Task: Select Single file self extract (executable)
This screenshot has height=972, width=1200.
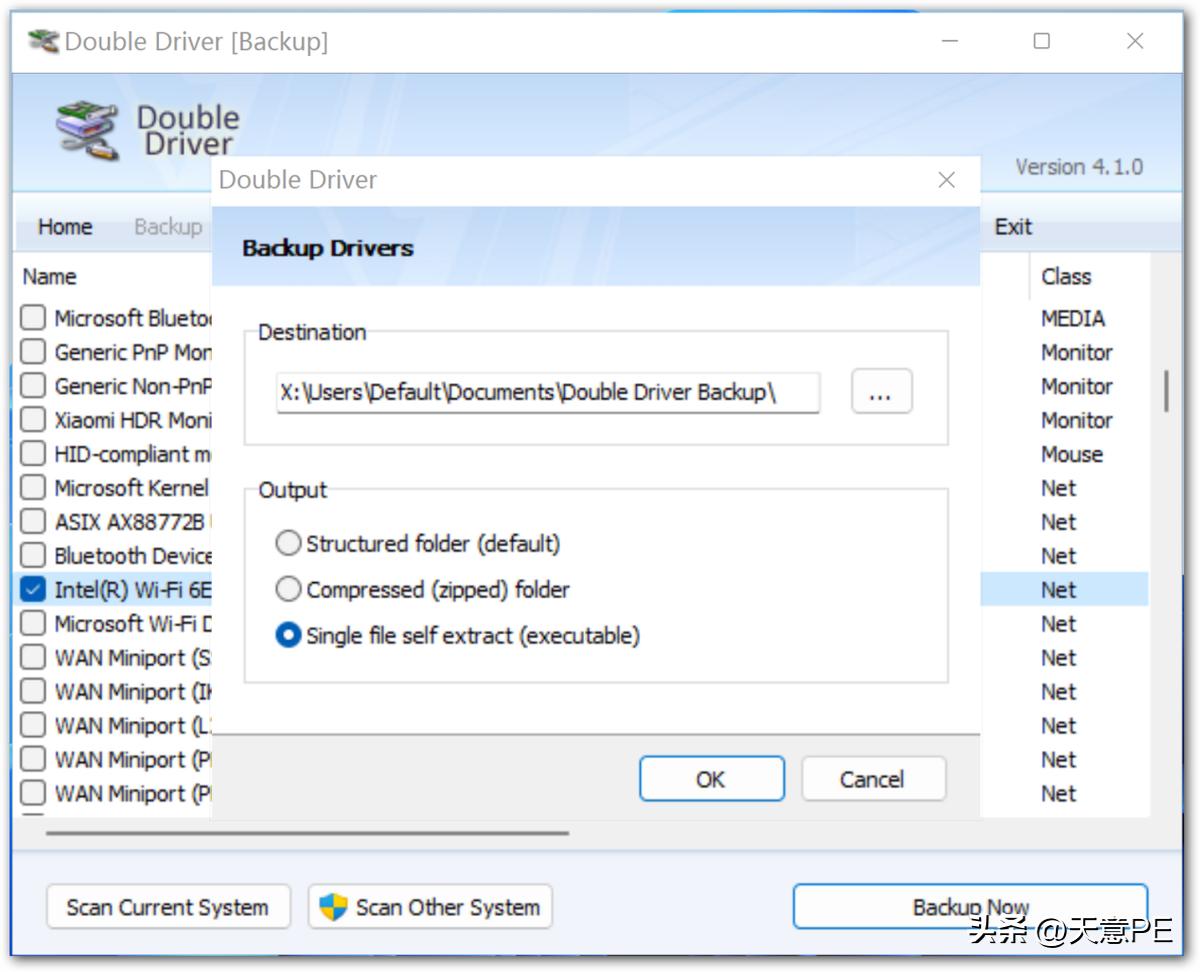Action: tap(288, 635)
